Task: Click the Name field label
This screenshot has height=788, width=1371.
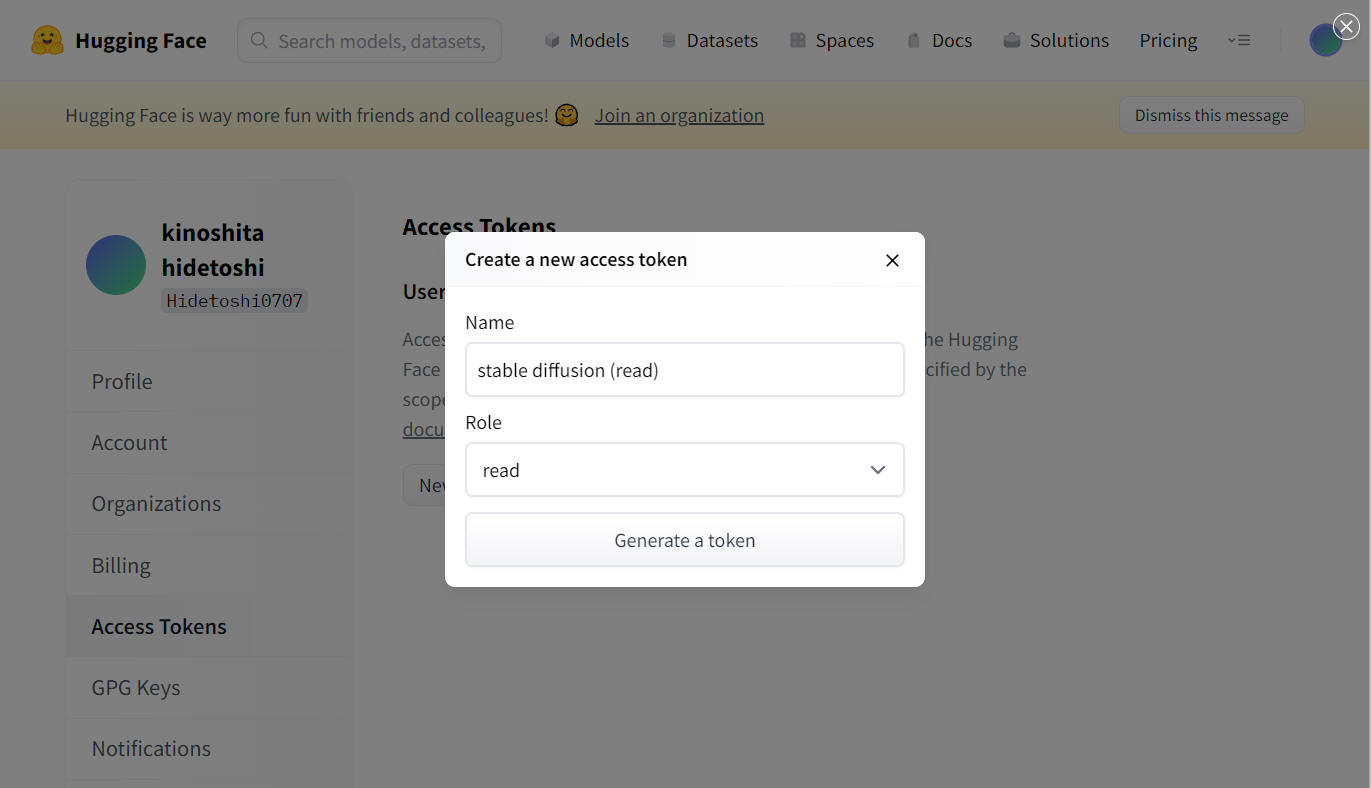Action: coord(490,322)
